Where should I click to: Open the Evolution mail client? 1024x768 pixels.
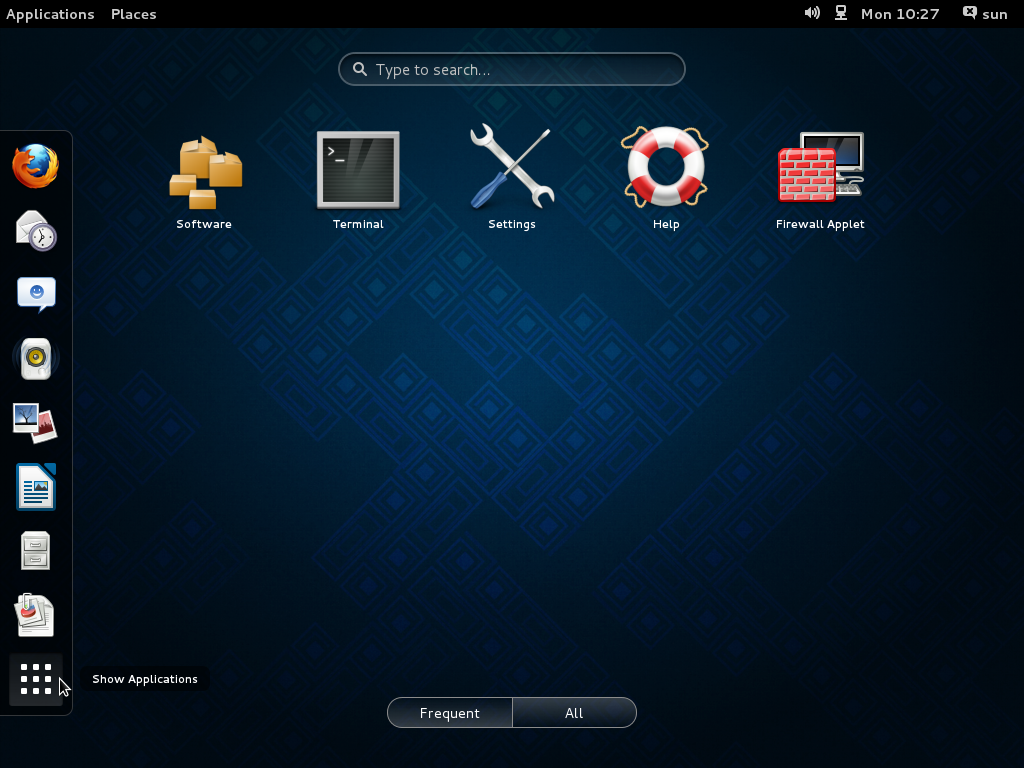pyautogui.click(x=36, y=231)
